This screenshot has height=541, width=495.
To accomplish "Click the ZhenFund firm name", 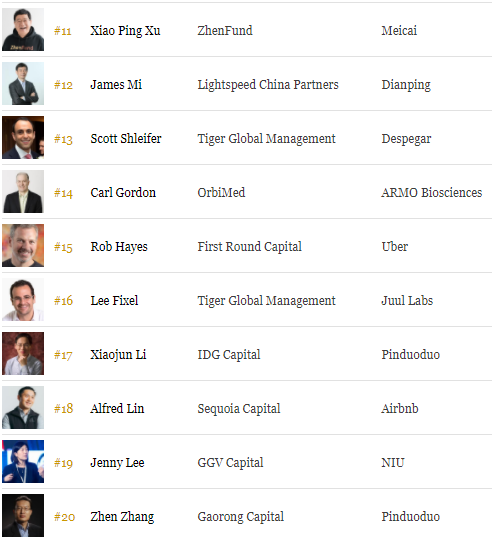I will [225, 31].
